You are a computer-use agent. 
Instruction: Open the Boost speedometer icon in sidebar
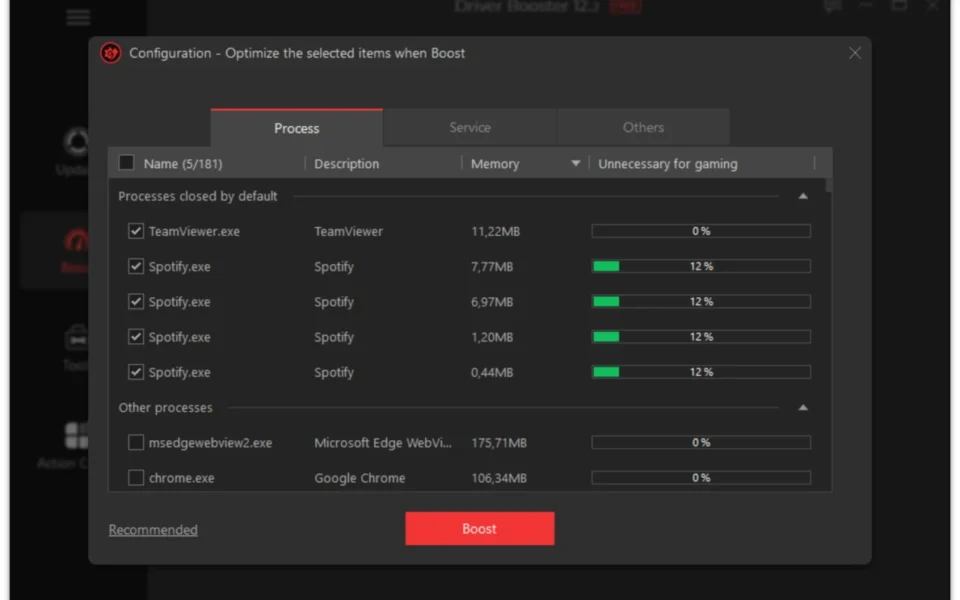76,241
